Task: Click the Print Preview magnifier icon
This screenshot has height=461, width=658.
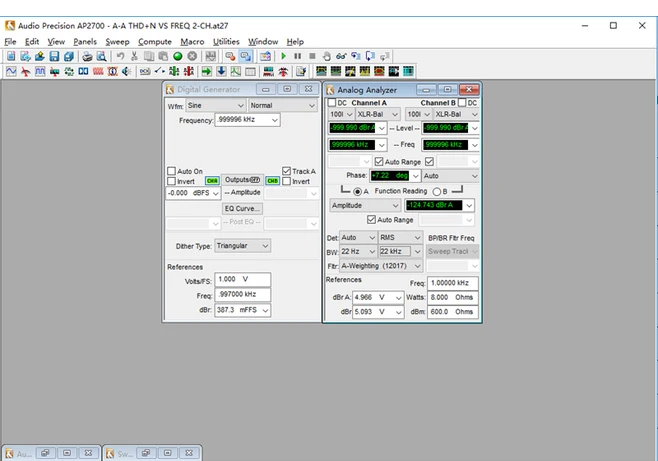Action: [101, 56]
